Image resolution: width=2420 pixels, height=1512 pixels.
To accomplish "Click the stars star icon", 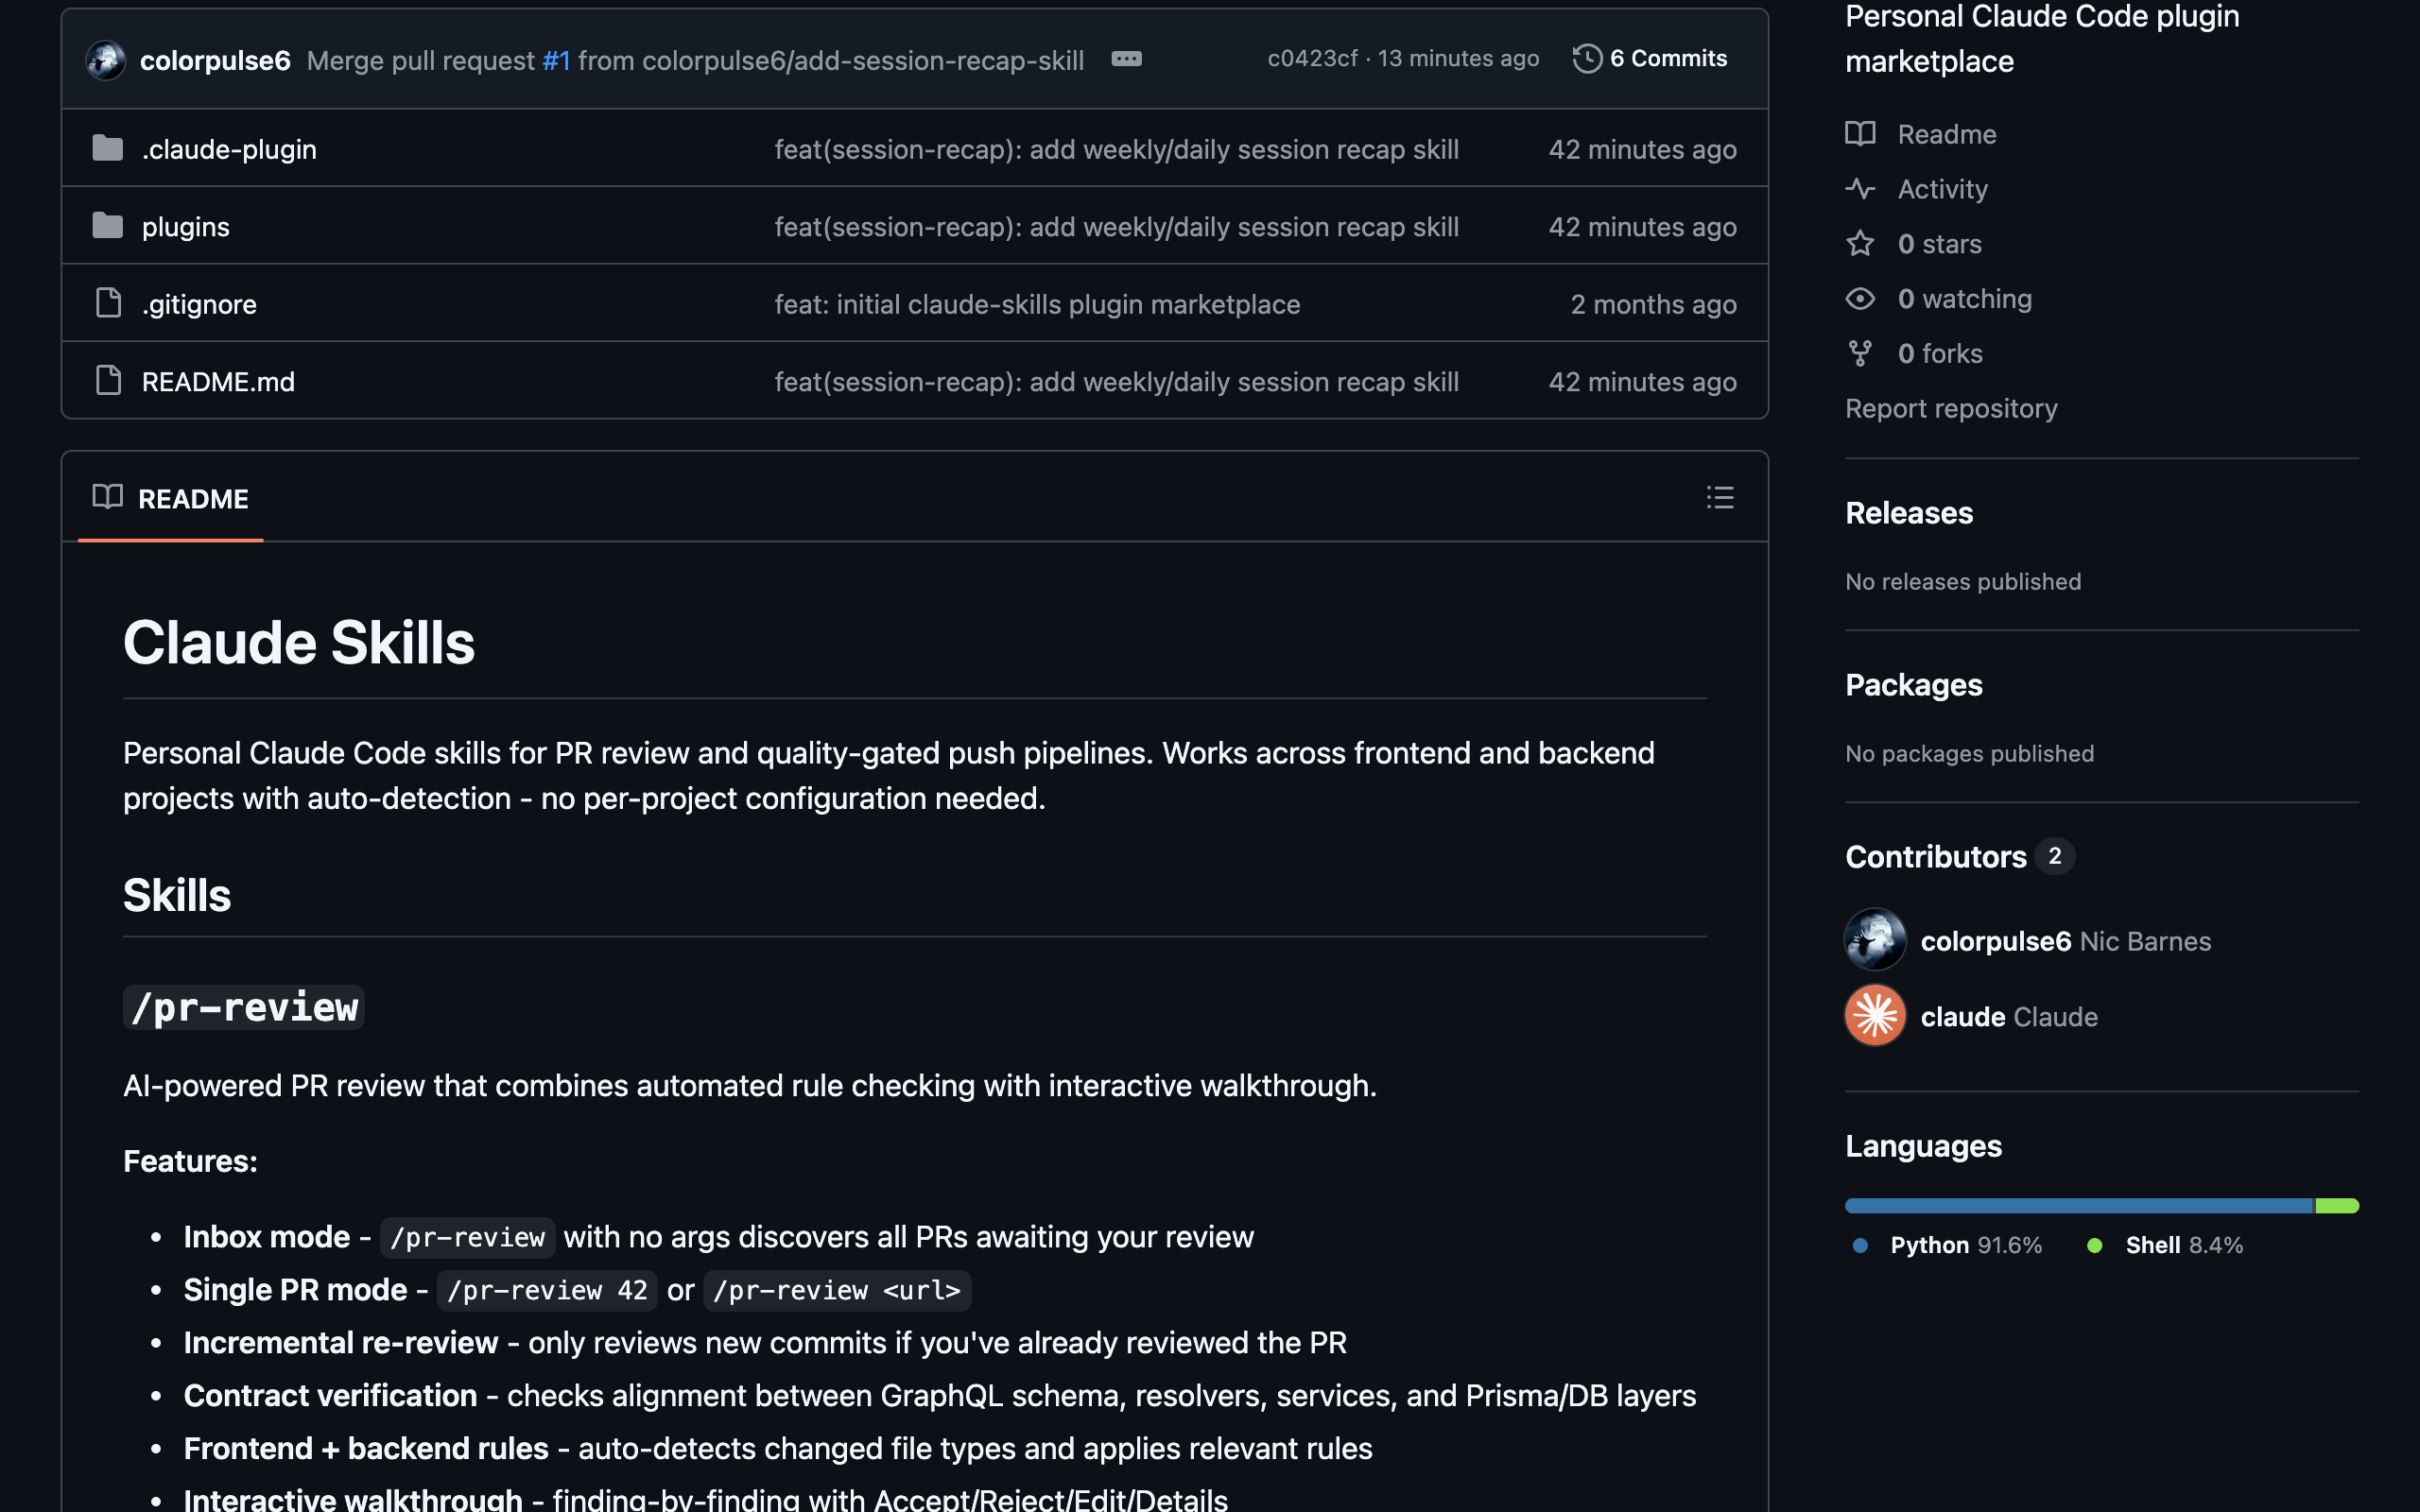I will point(1860,243).
